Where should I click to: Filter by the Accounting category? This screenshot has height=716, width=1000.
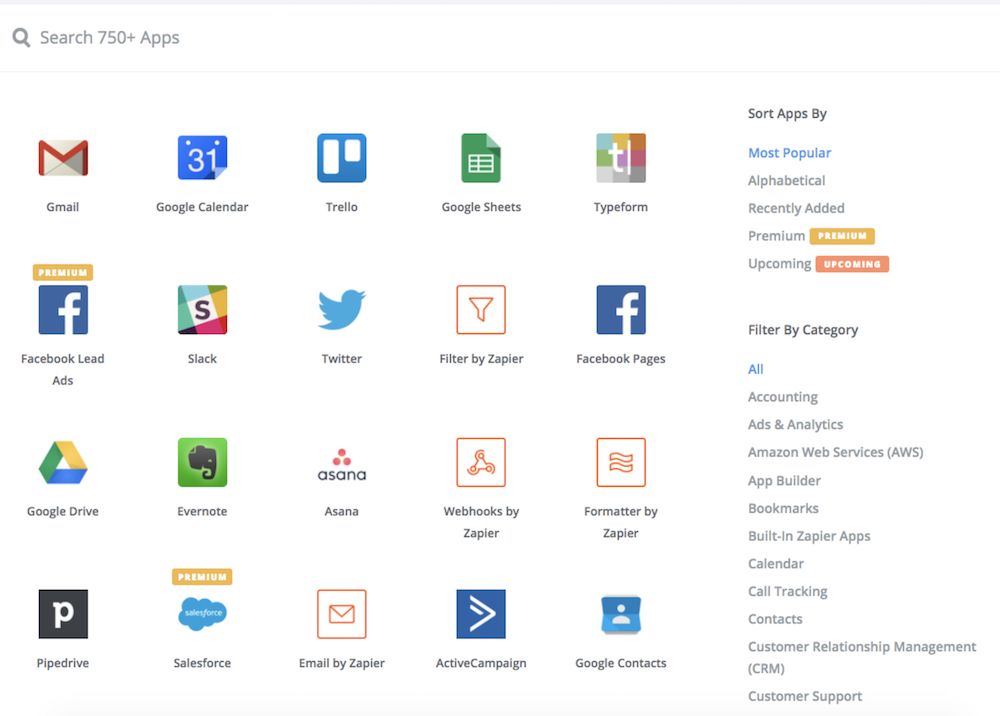click(782, 397)
